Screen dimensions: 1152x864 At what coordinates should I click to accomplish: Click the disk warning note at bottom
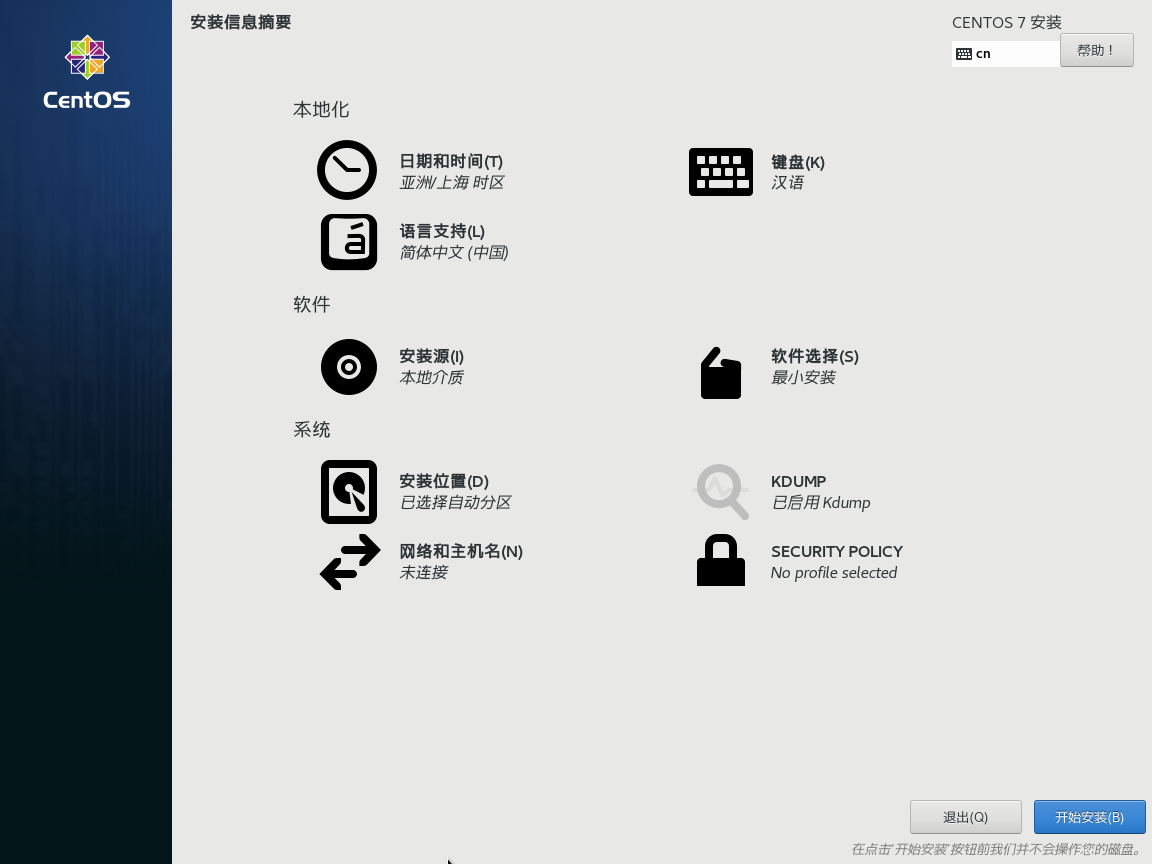(997, 849)
